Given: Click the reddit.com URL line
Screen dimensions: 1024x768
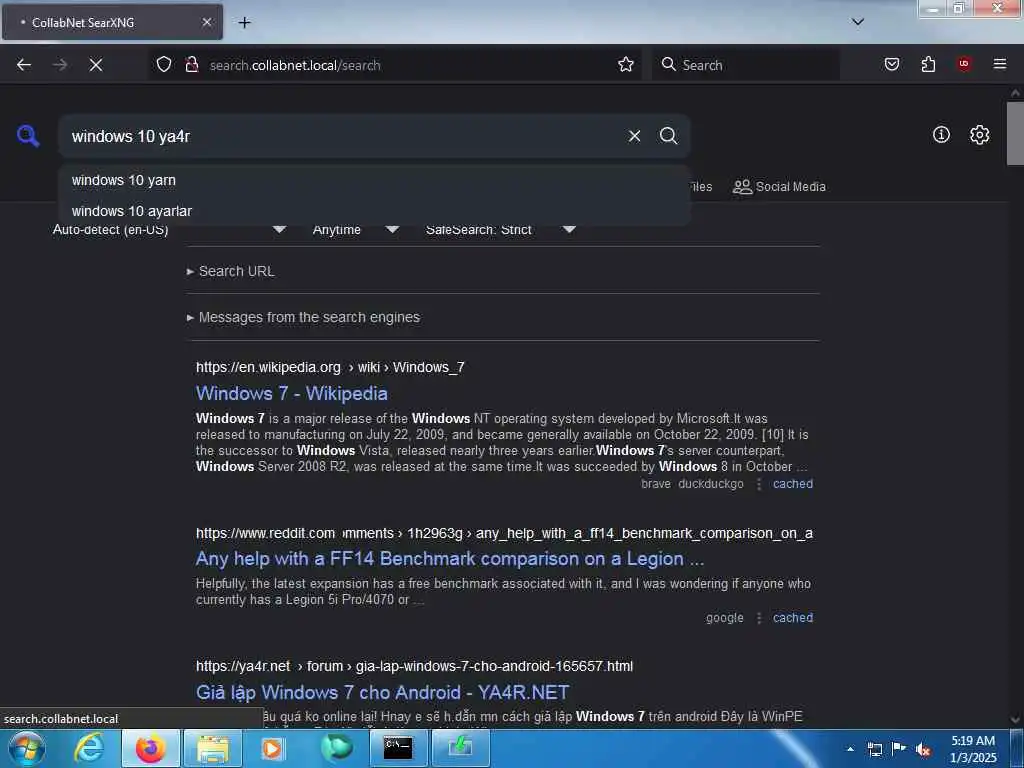Looking at the screenshot, I should coord(504,533).
